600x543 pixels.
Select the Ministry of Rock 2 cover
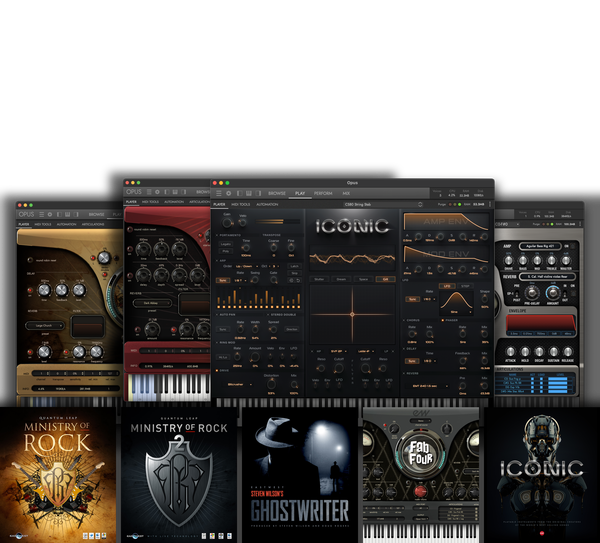click(x=179, y=475)
